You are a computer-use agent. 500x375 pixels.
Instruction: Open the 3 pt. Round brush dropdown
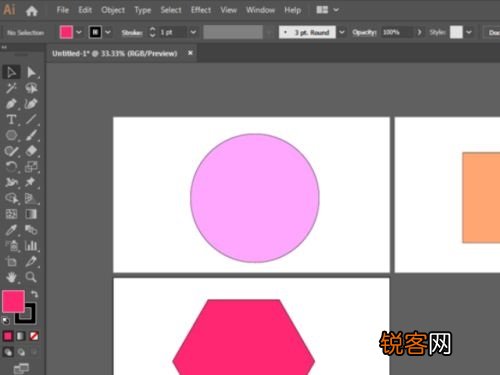coord(342,32)
